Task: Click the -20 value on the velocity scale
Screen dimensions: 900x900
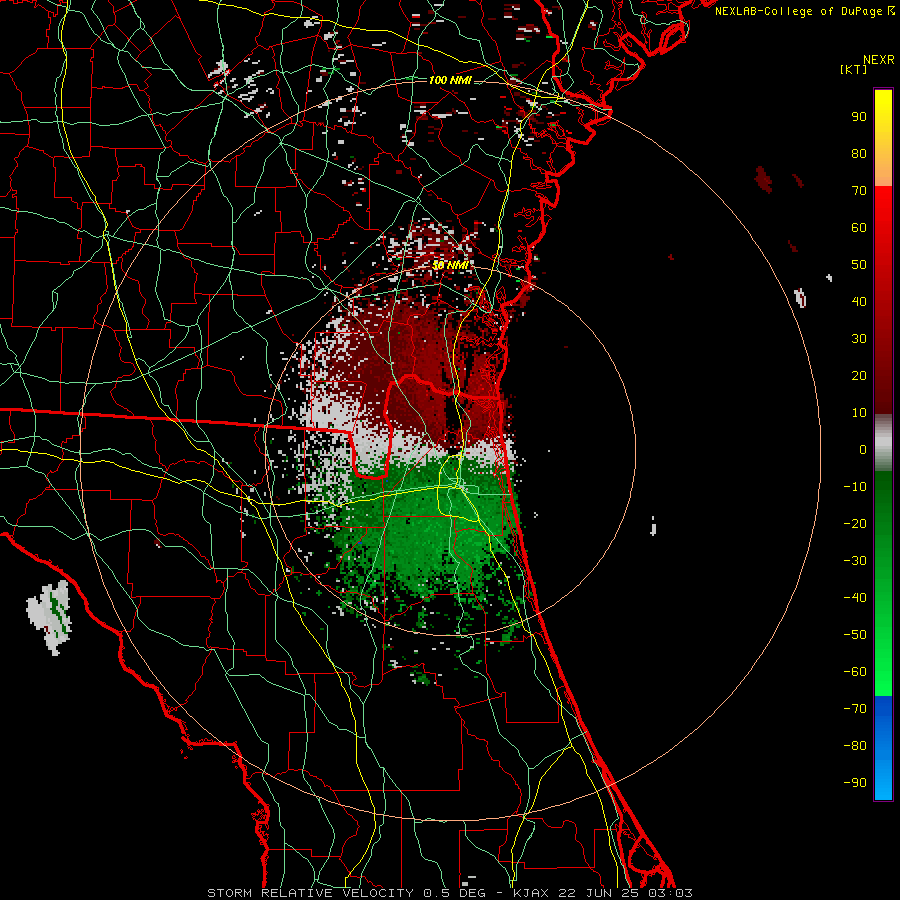Action: [x=855, y=524]
